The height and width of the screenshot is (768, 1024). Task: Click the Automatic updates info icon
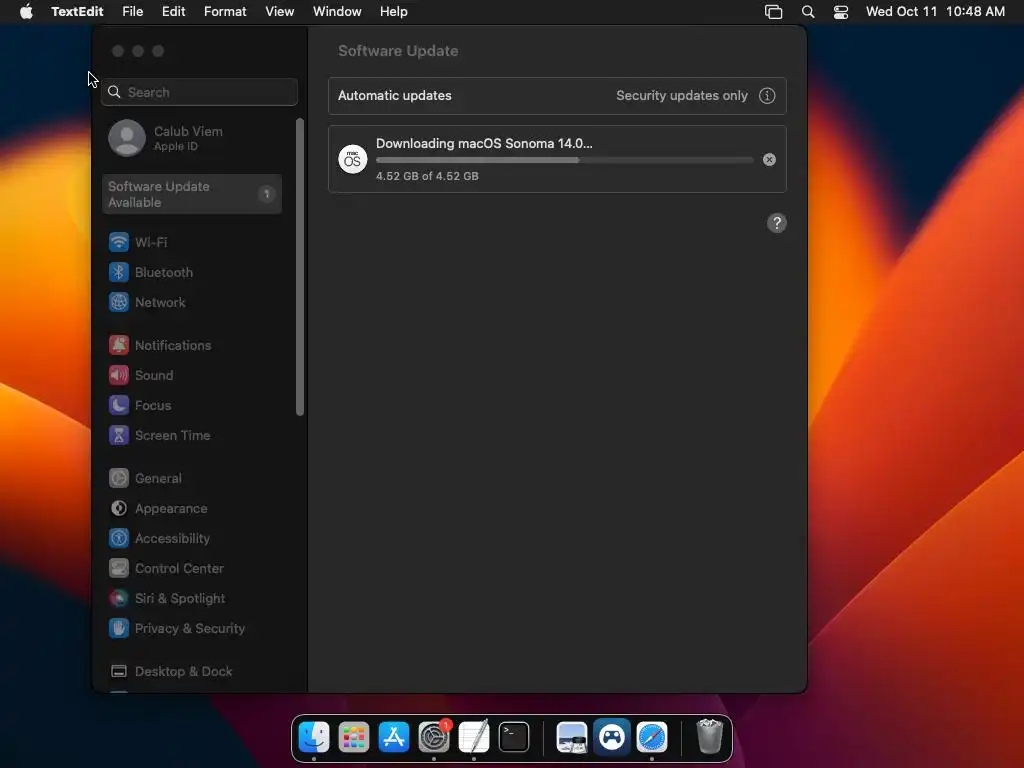tap(767, 96)
